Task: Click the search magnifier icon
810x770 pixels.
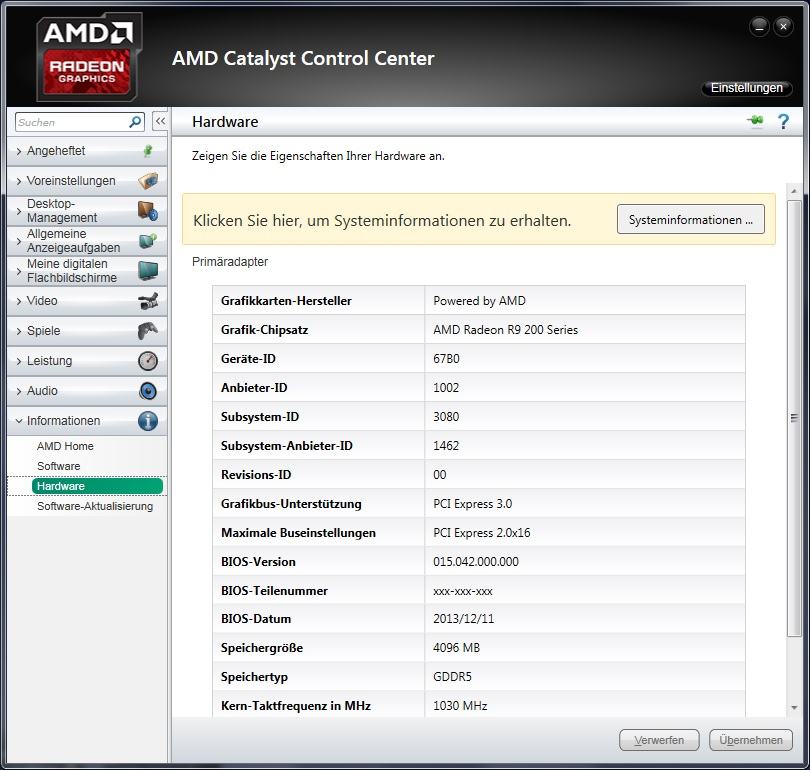Action: [x=135, y=122]
